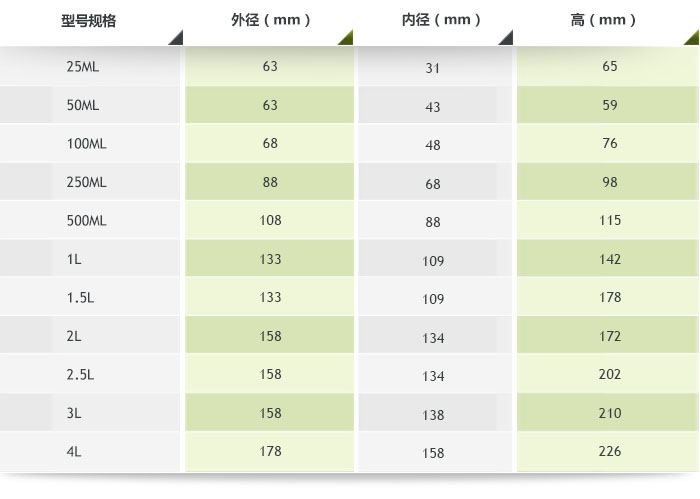Click outer diameter value 88 for 250ML
This screenshot has height=499, width=700.
(270, 183)
